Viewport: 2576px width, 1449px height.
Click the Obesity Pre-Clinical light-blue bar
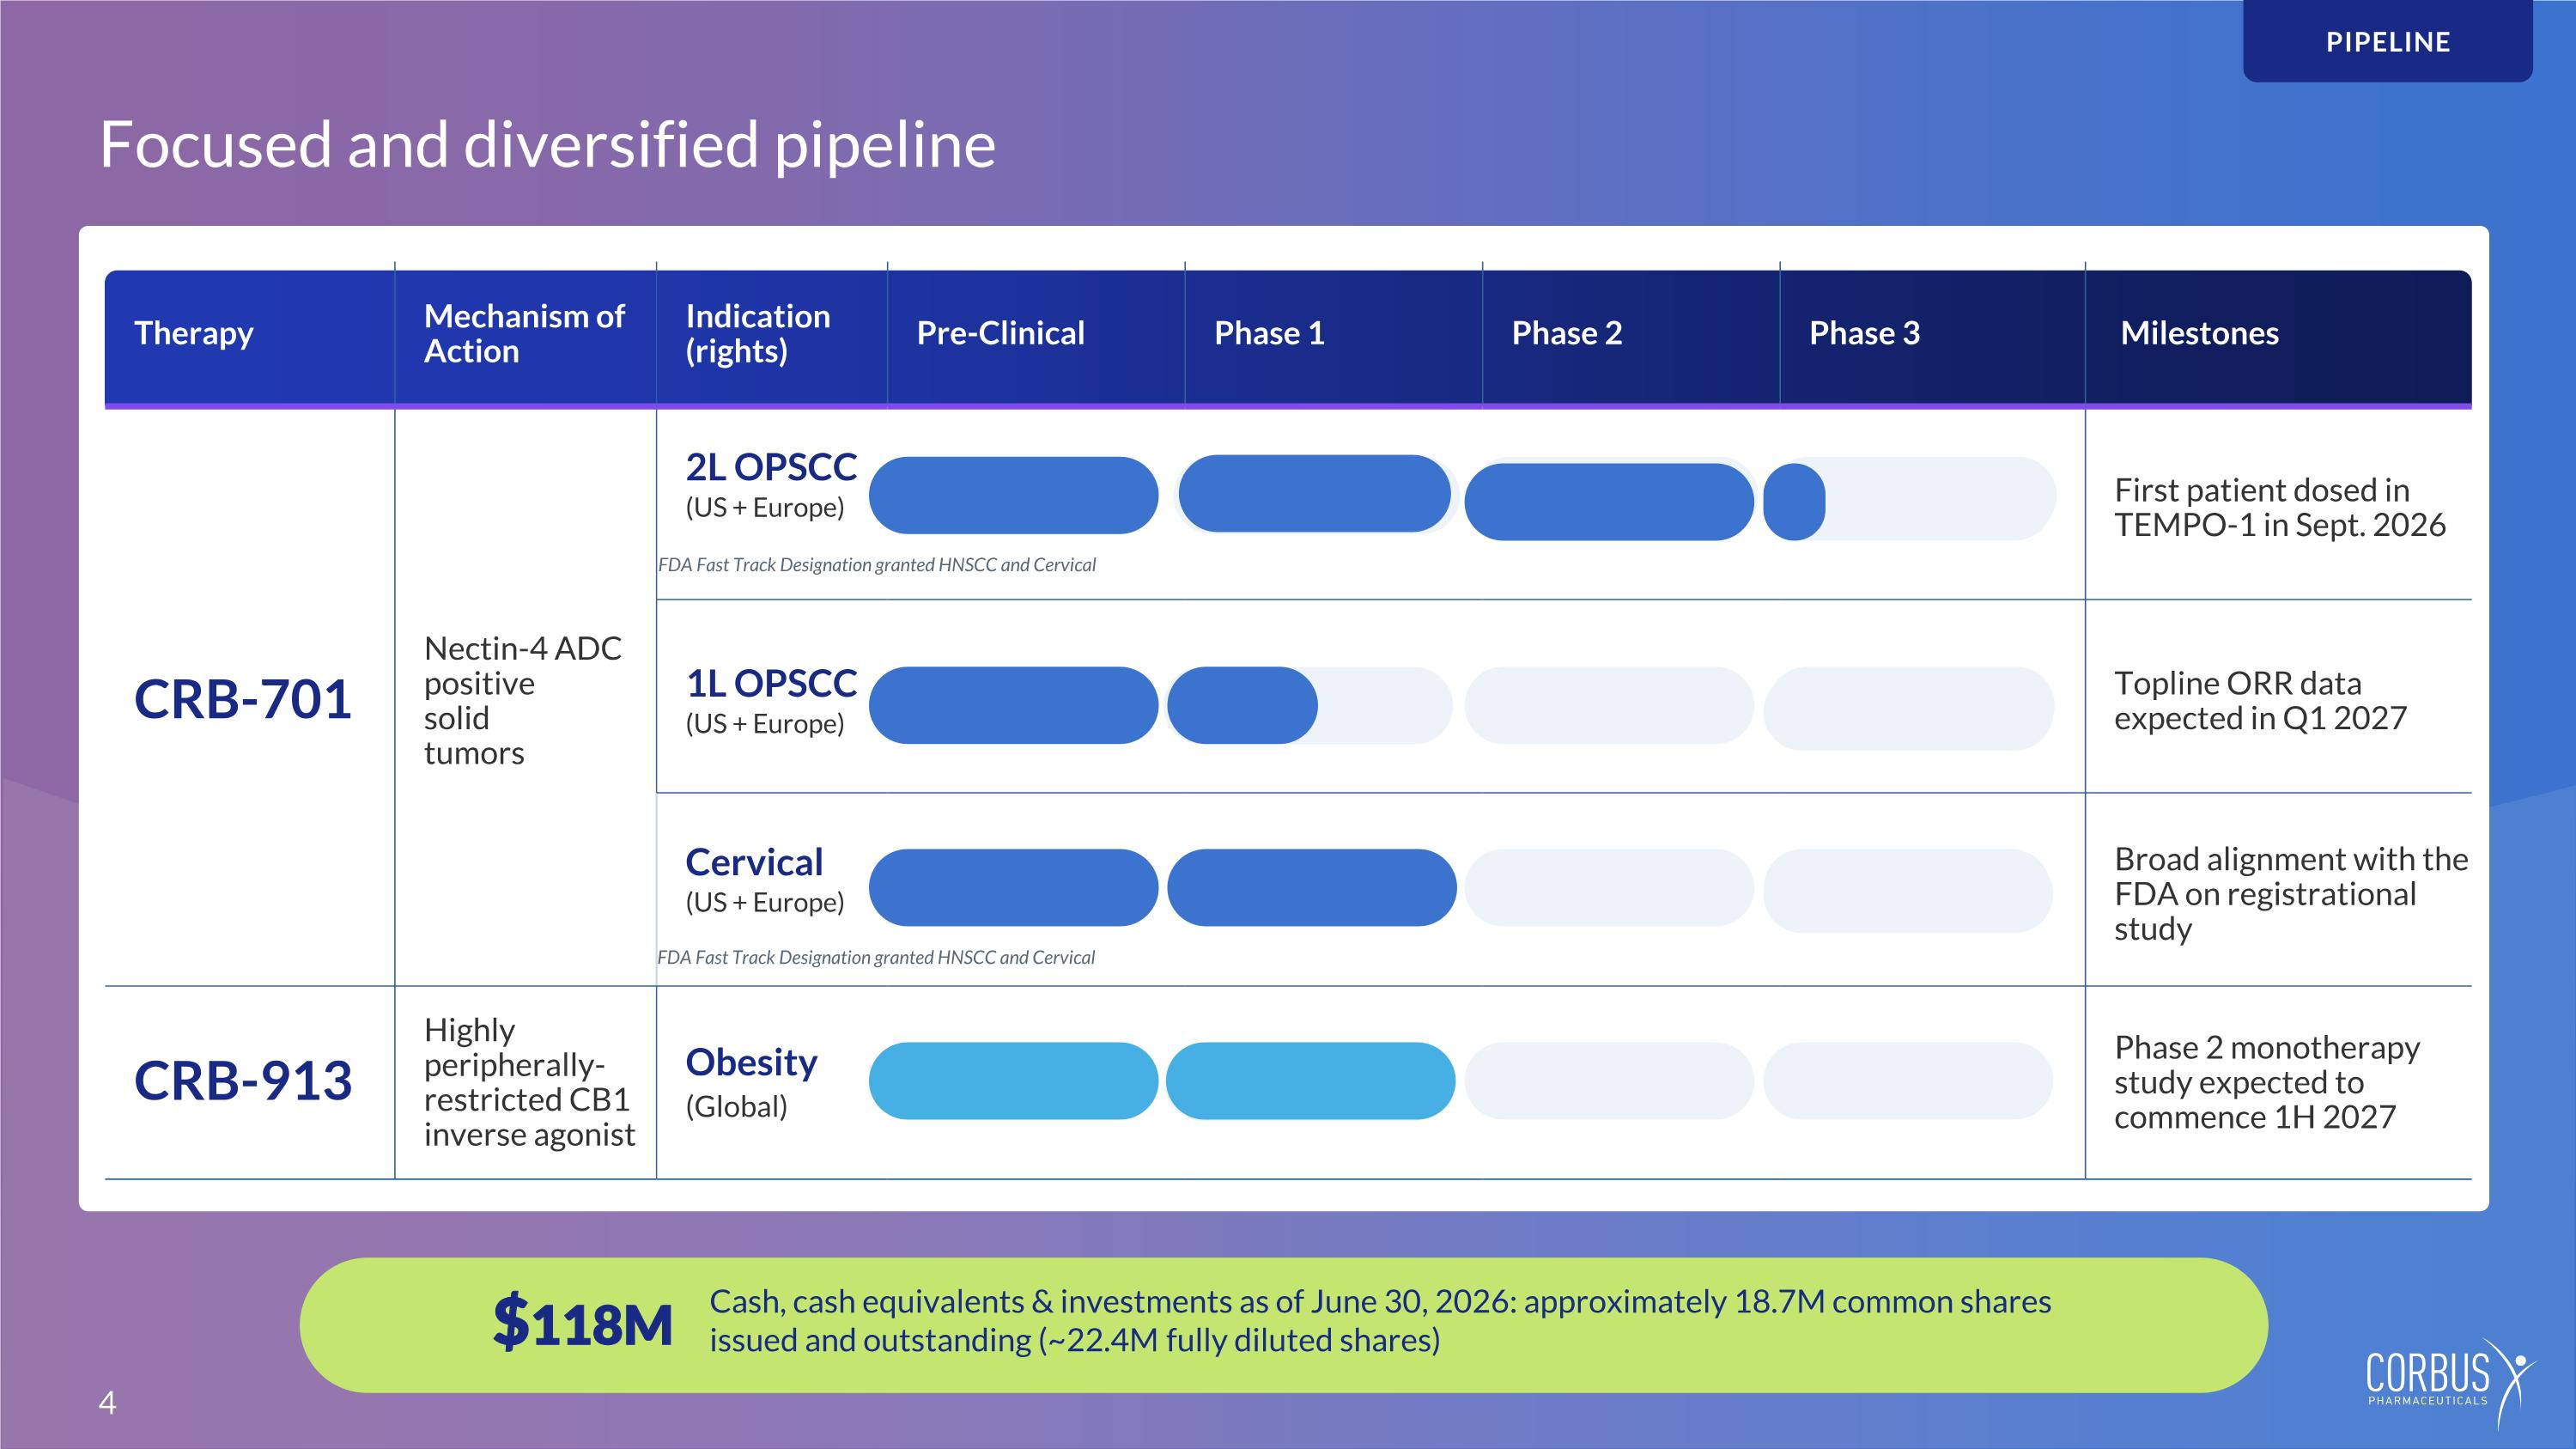click(1013, 1081)
